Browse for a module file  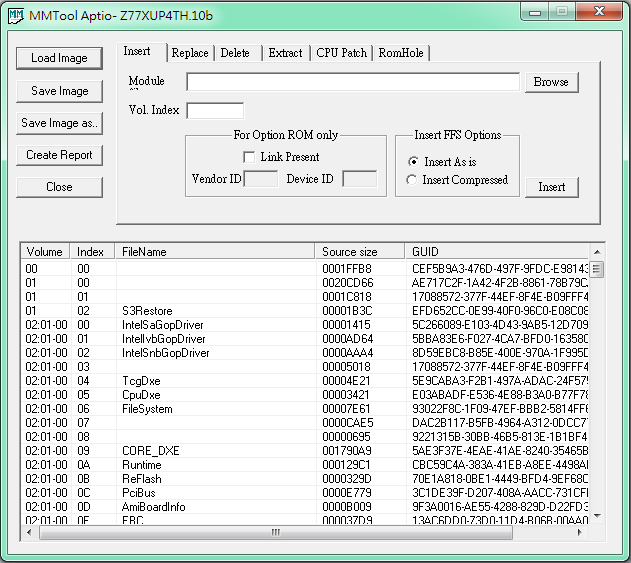pos(551,82)
